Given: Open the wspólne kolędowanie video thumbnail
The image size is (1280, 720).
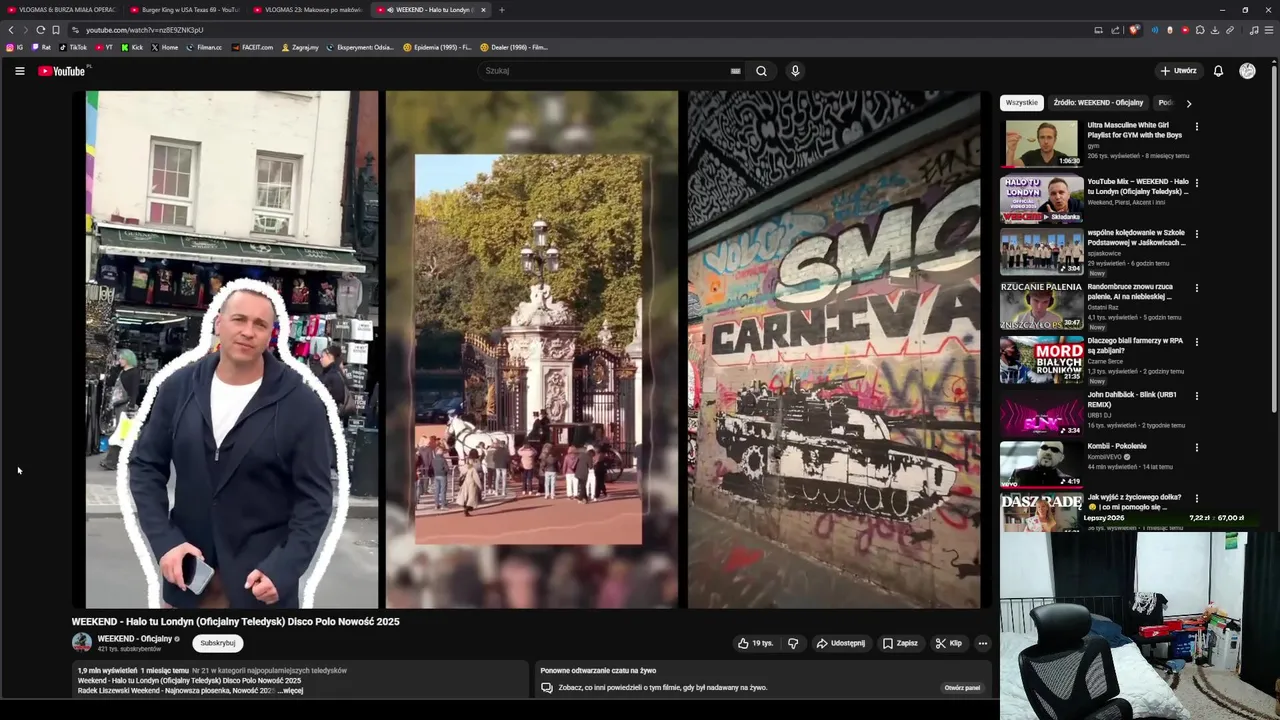Looking at the screenshot, I should tap(1041, 252).
